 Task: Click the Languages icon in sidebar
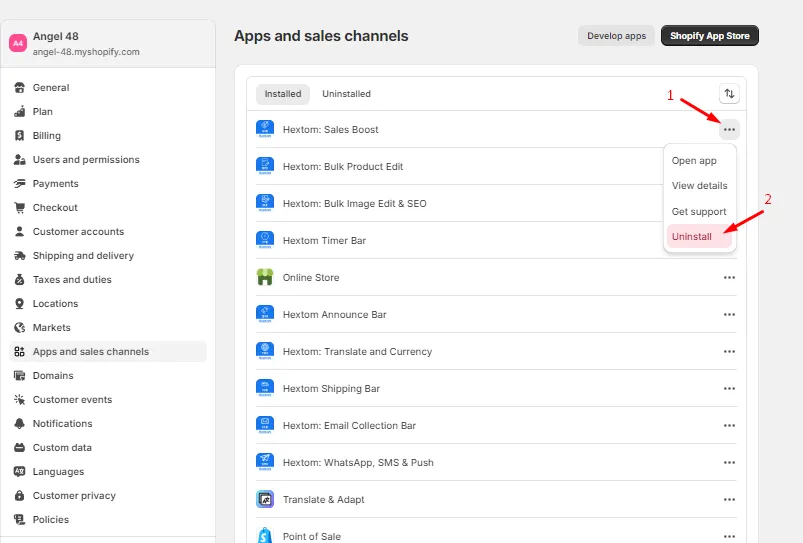coord(19,471)
